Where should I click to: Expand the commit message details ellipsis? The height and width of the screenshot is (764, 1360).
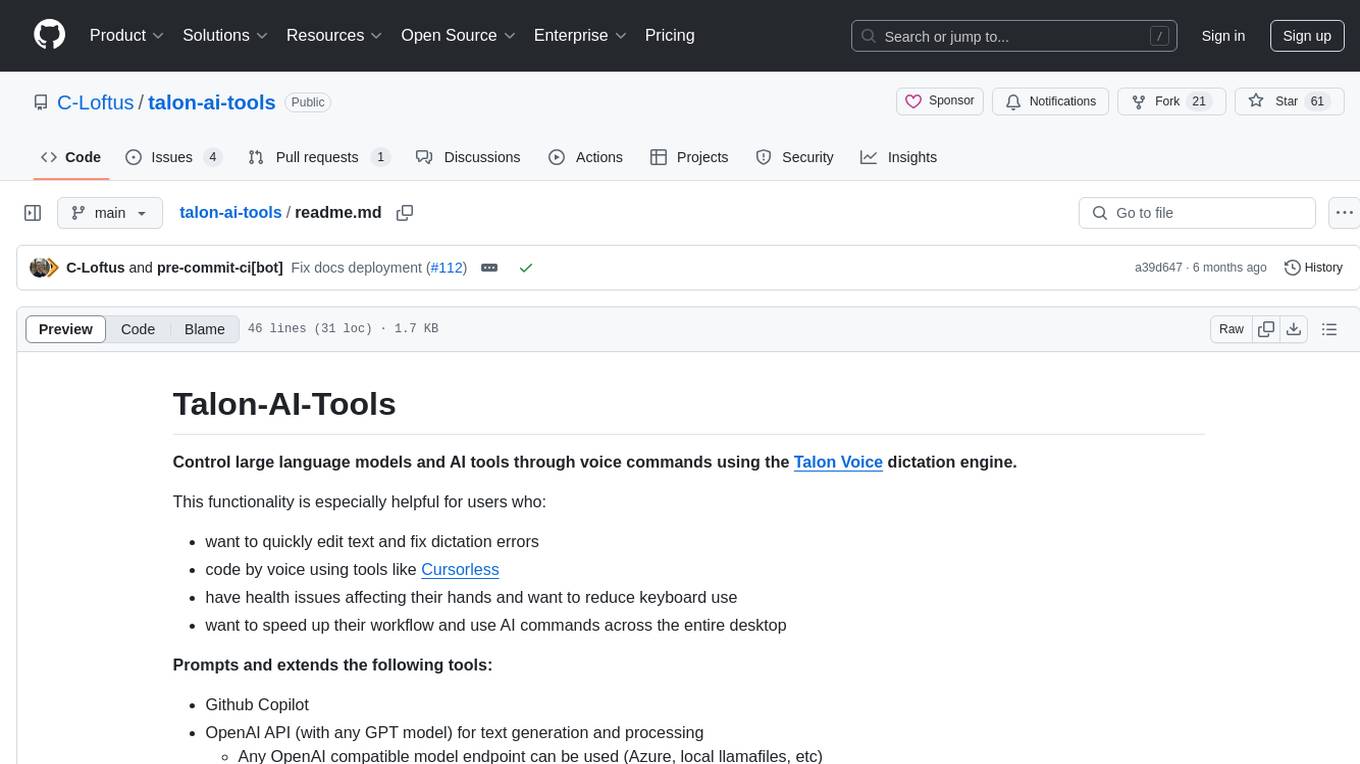pyautogui.click(x=489, y=268)
